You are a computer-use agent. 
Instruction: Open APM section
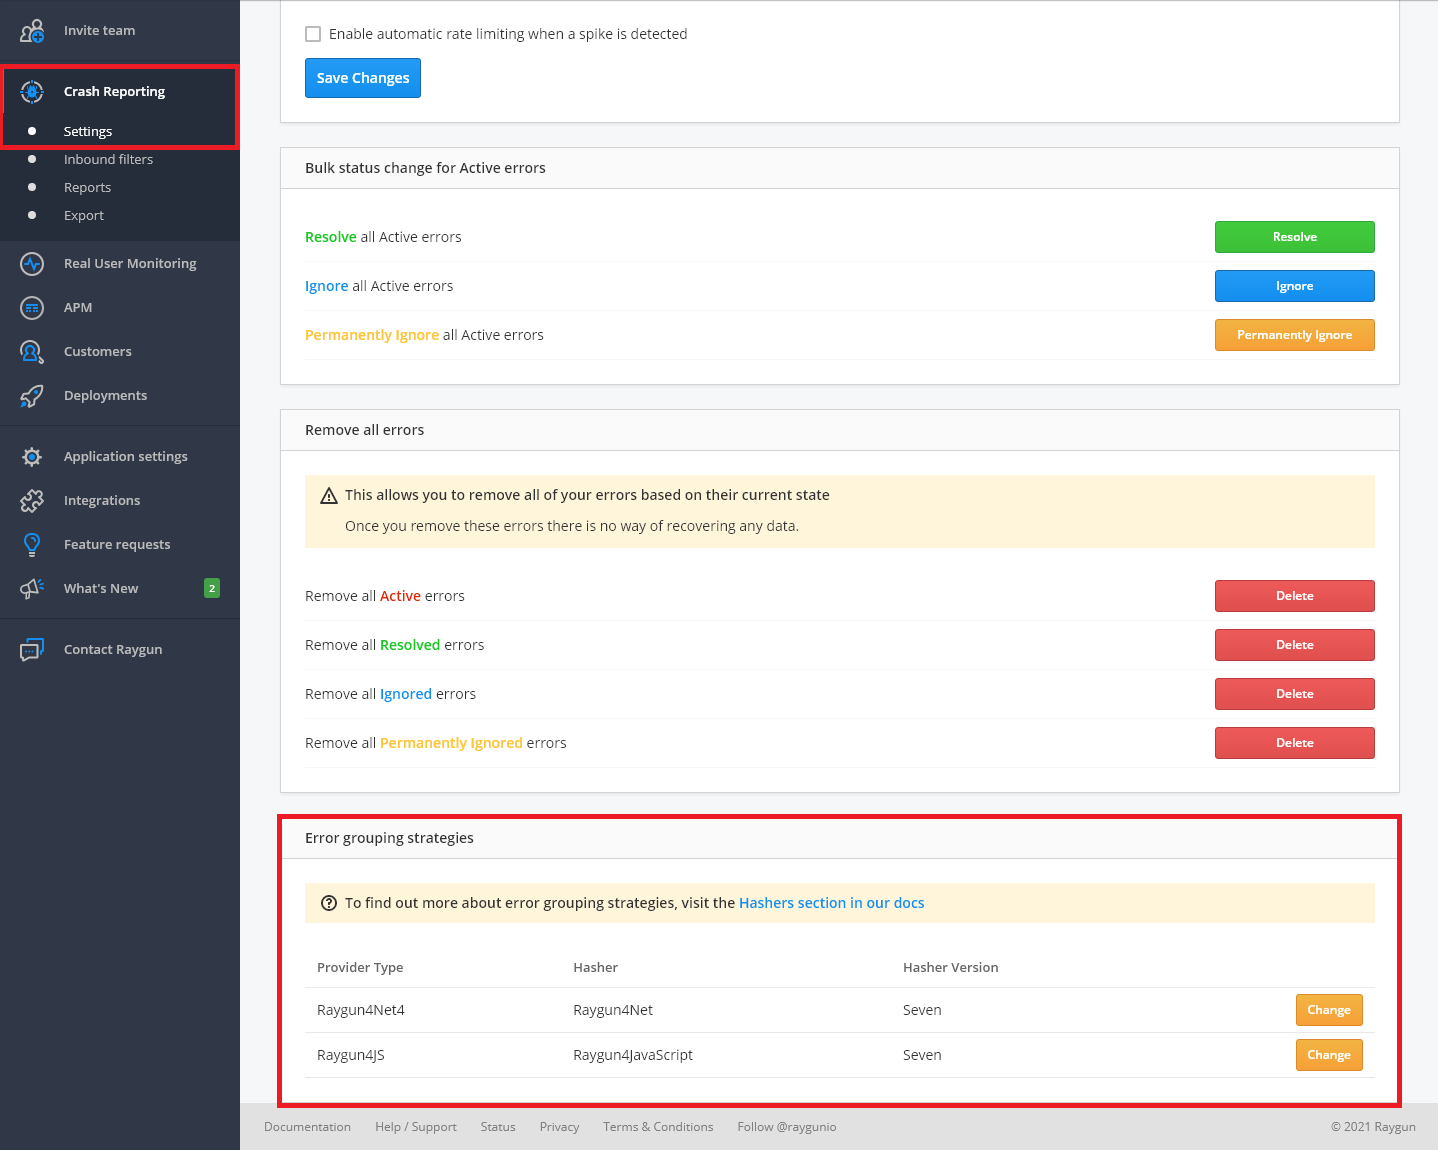click(78, 308)
